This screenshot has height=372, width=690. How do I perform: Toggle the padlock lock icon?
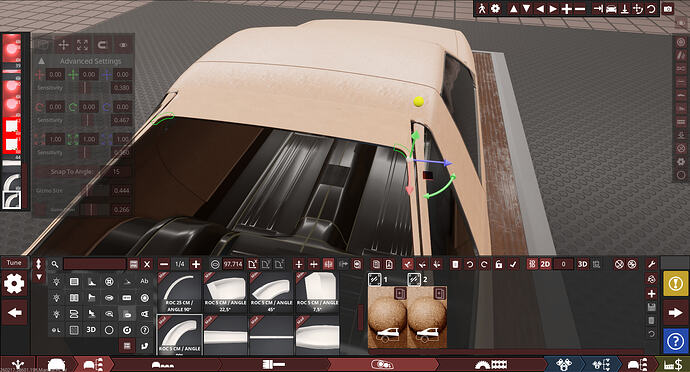pos(499,264)
